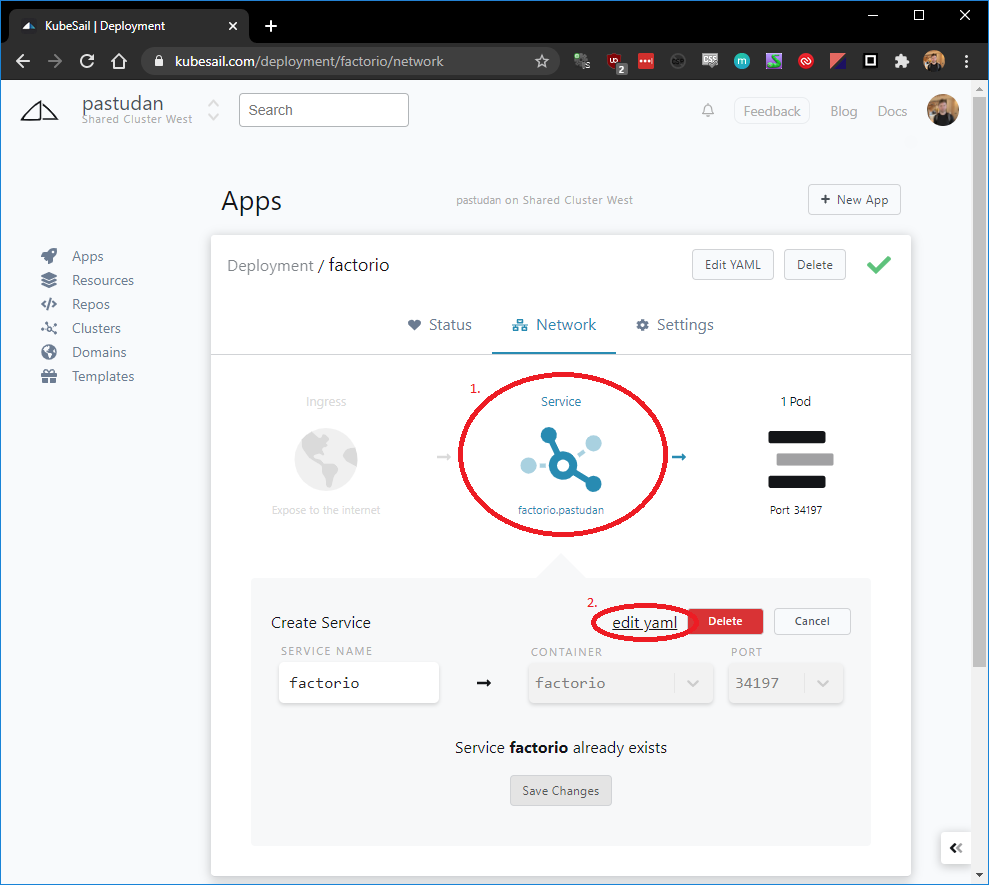Switch to the Settings tab
The width and height of the screenshot is (989, 885).
tap(675, 325)
